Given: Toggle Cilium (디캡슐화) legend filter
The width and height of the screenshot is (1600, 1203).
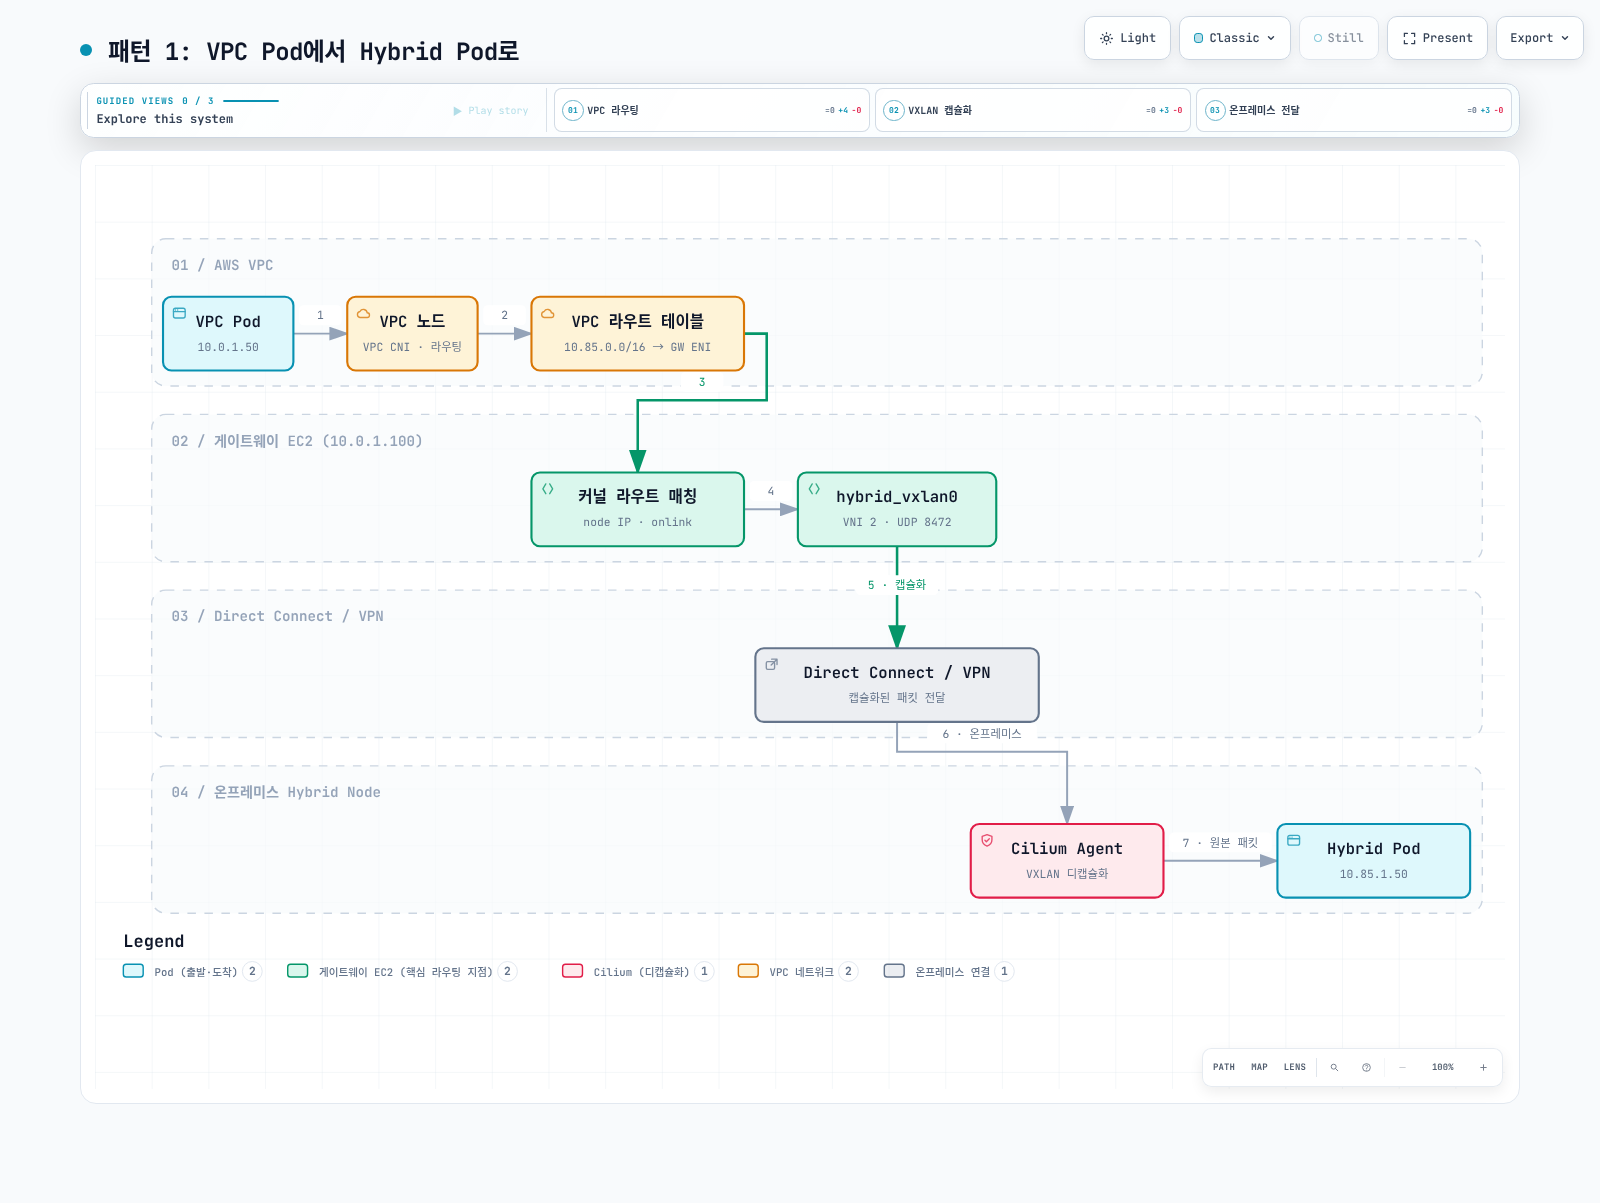Looking at the screenshot, I should click(x=638, y=971).
